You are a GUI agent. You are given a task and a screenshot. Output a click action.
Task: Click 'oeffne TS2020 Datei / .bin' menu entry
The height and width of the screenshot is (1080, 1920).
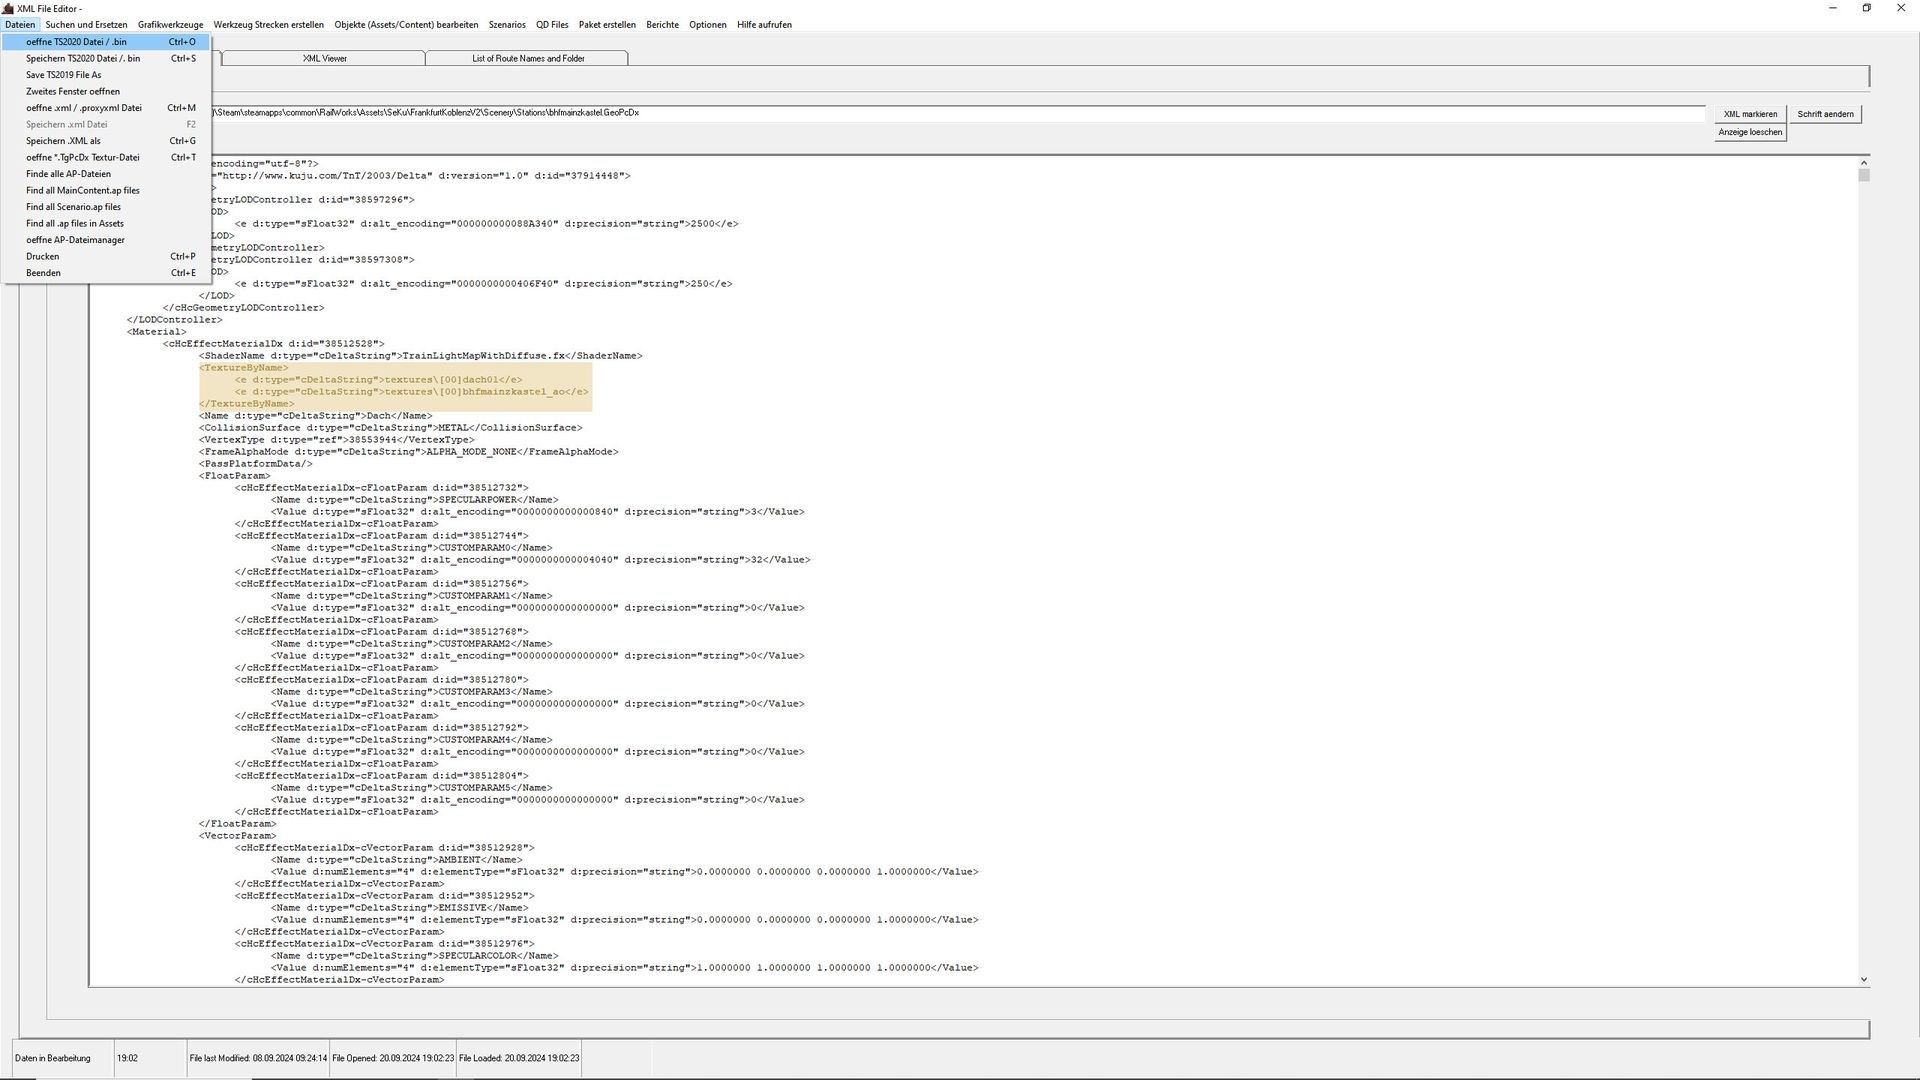(x=76, y=42)
